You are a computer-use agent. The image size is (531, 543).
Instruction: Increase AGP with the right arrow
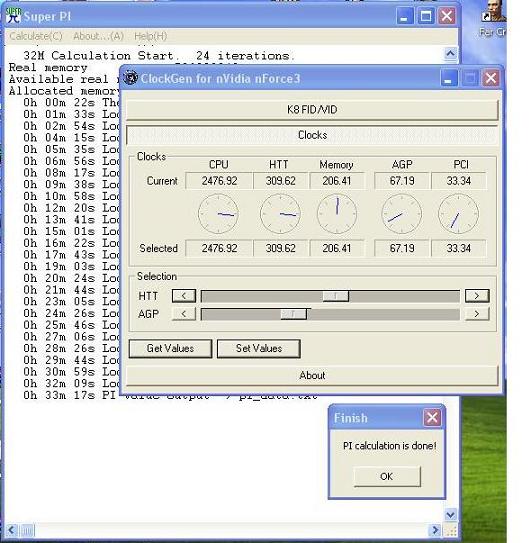point(477,314)
